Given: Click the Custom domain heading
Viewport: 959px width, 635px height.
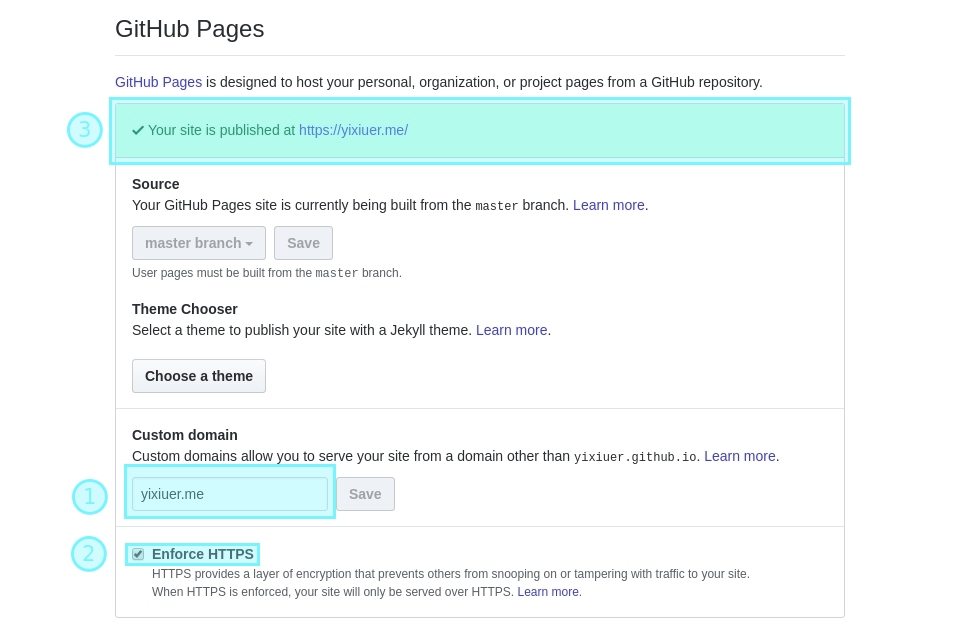Looking at the screenshot, I should click(x=185, y=435).
